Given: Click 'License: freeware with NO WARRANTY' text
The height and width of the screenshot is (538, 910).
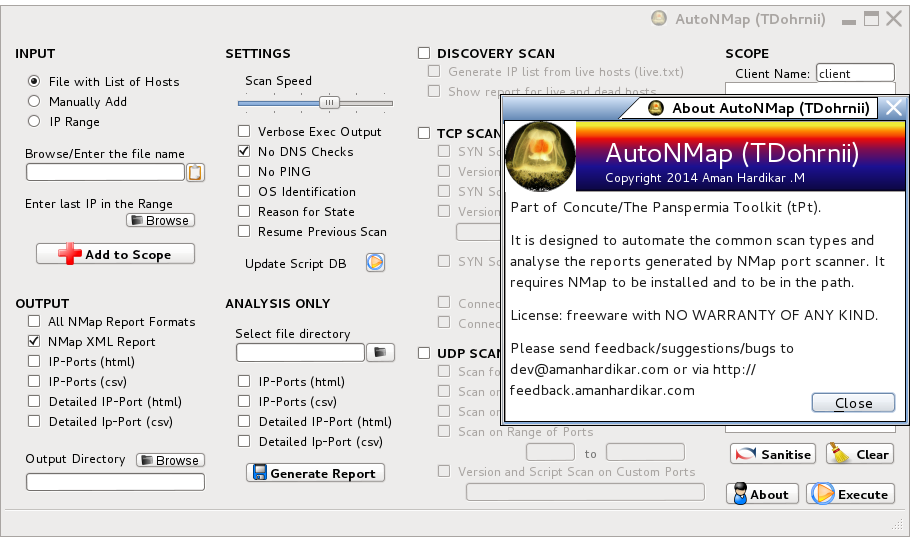Looking at the screenshot, I should tap(694, 315).
